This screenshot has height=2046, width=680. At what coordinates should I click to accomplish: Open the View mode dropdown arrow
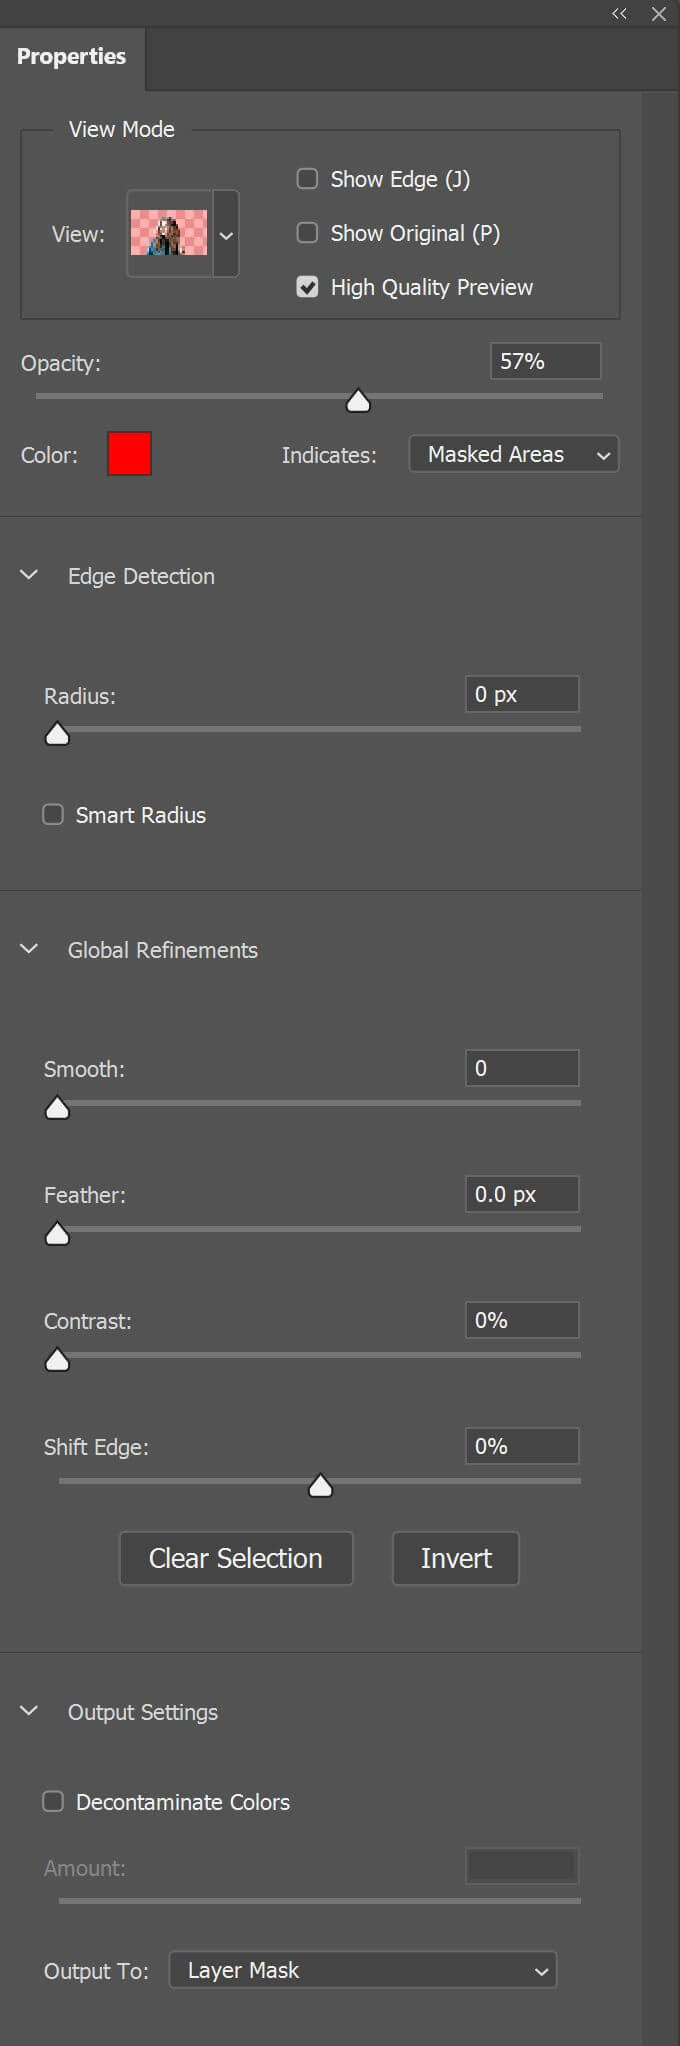[x=226, y=235]
